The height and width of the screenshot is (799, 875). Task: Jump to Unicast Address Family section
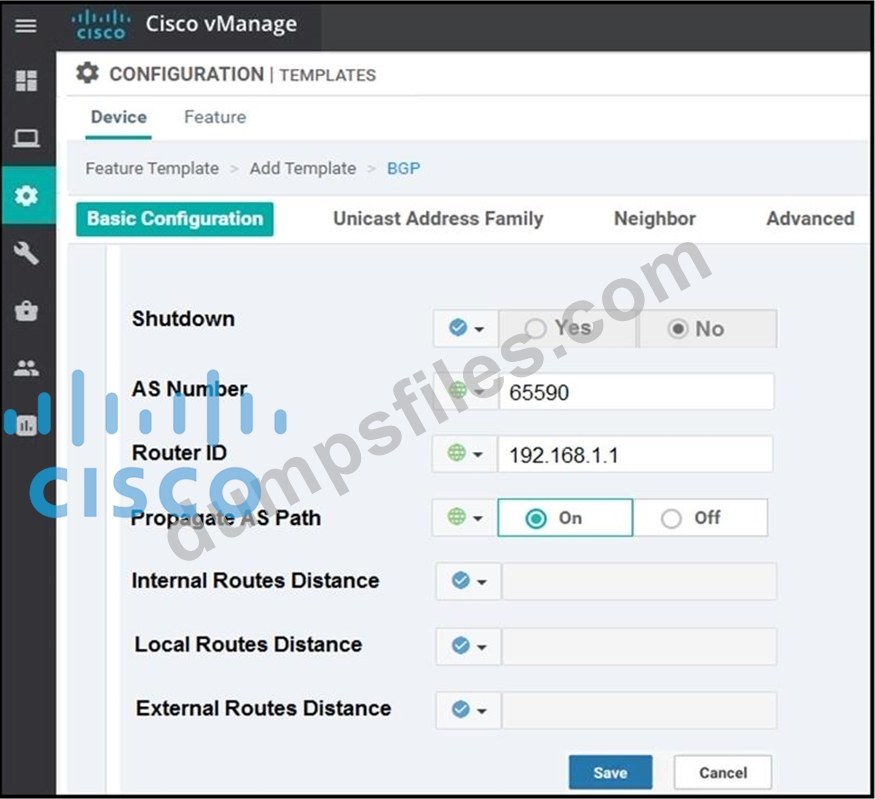click(437, 219)
